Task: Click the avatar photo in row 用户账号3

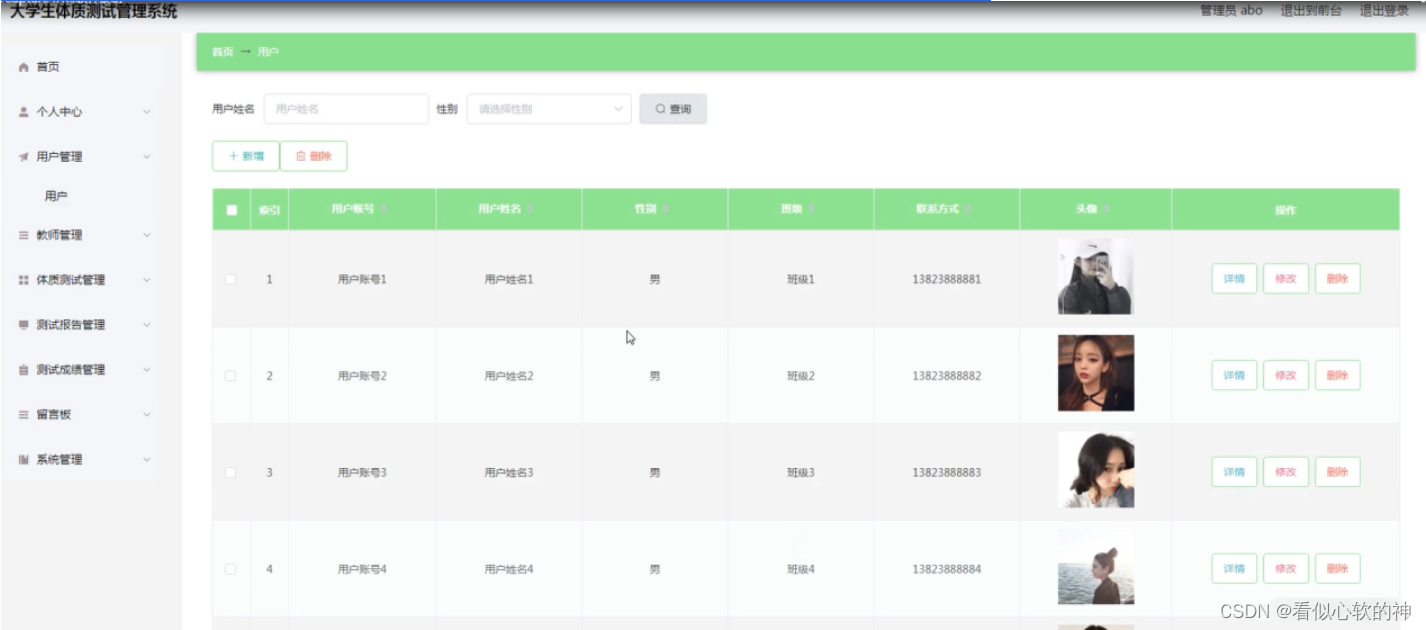Action: click(1096, 469)
